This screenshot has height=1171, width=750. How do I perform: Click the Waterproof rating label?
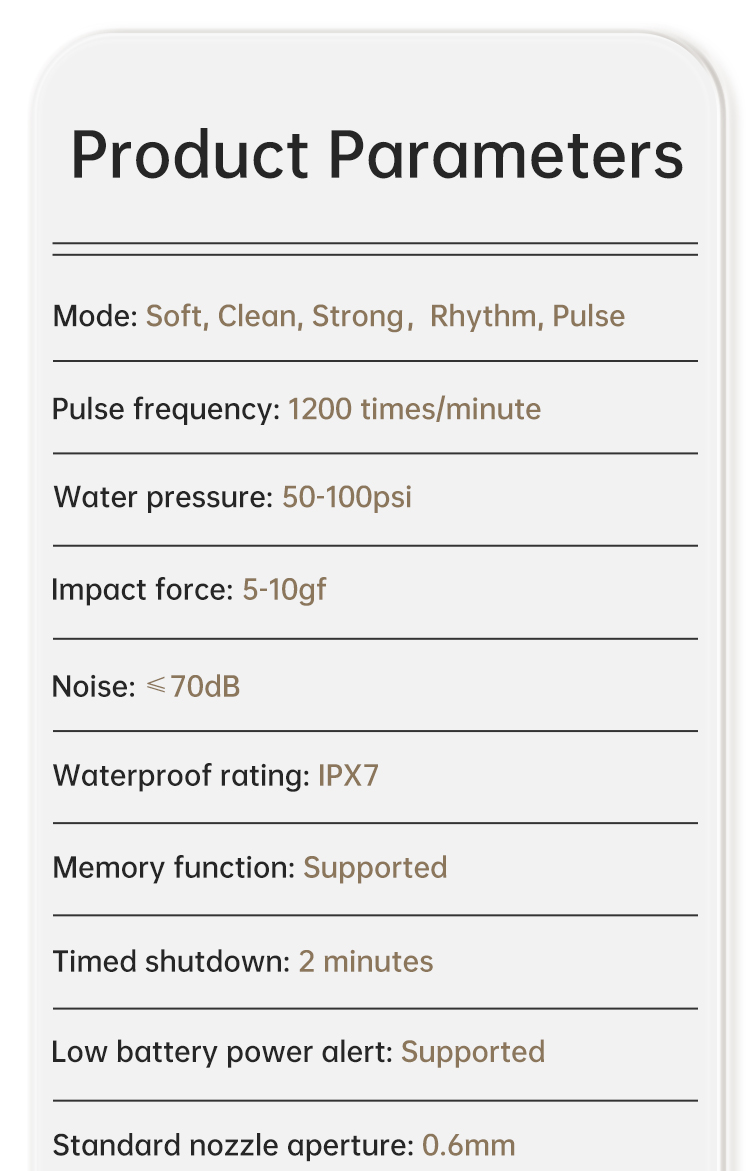click(x=181, y=775)
